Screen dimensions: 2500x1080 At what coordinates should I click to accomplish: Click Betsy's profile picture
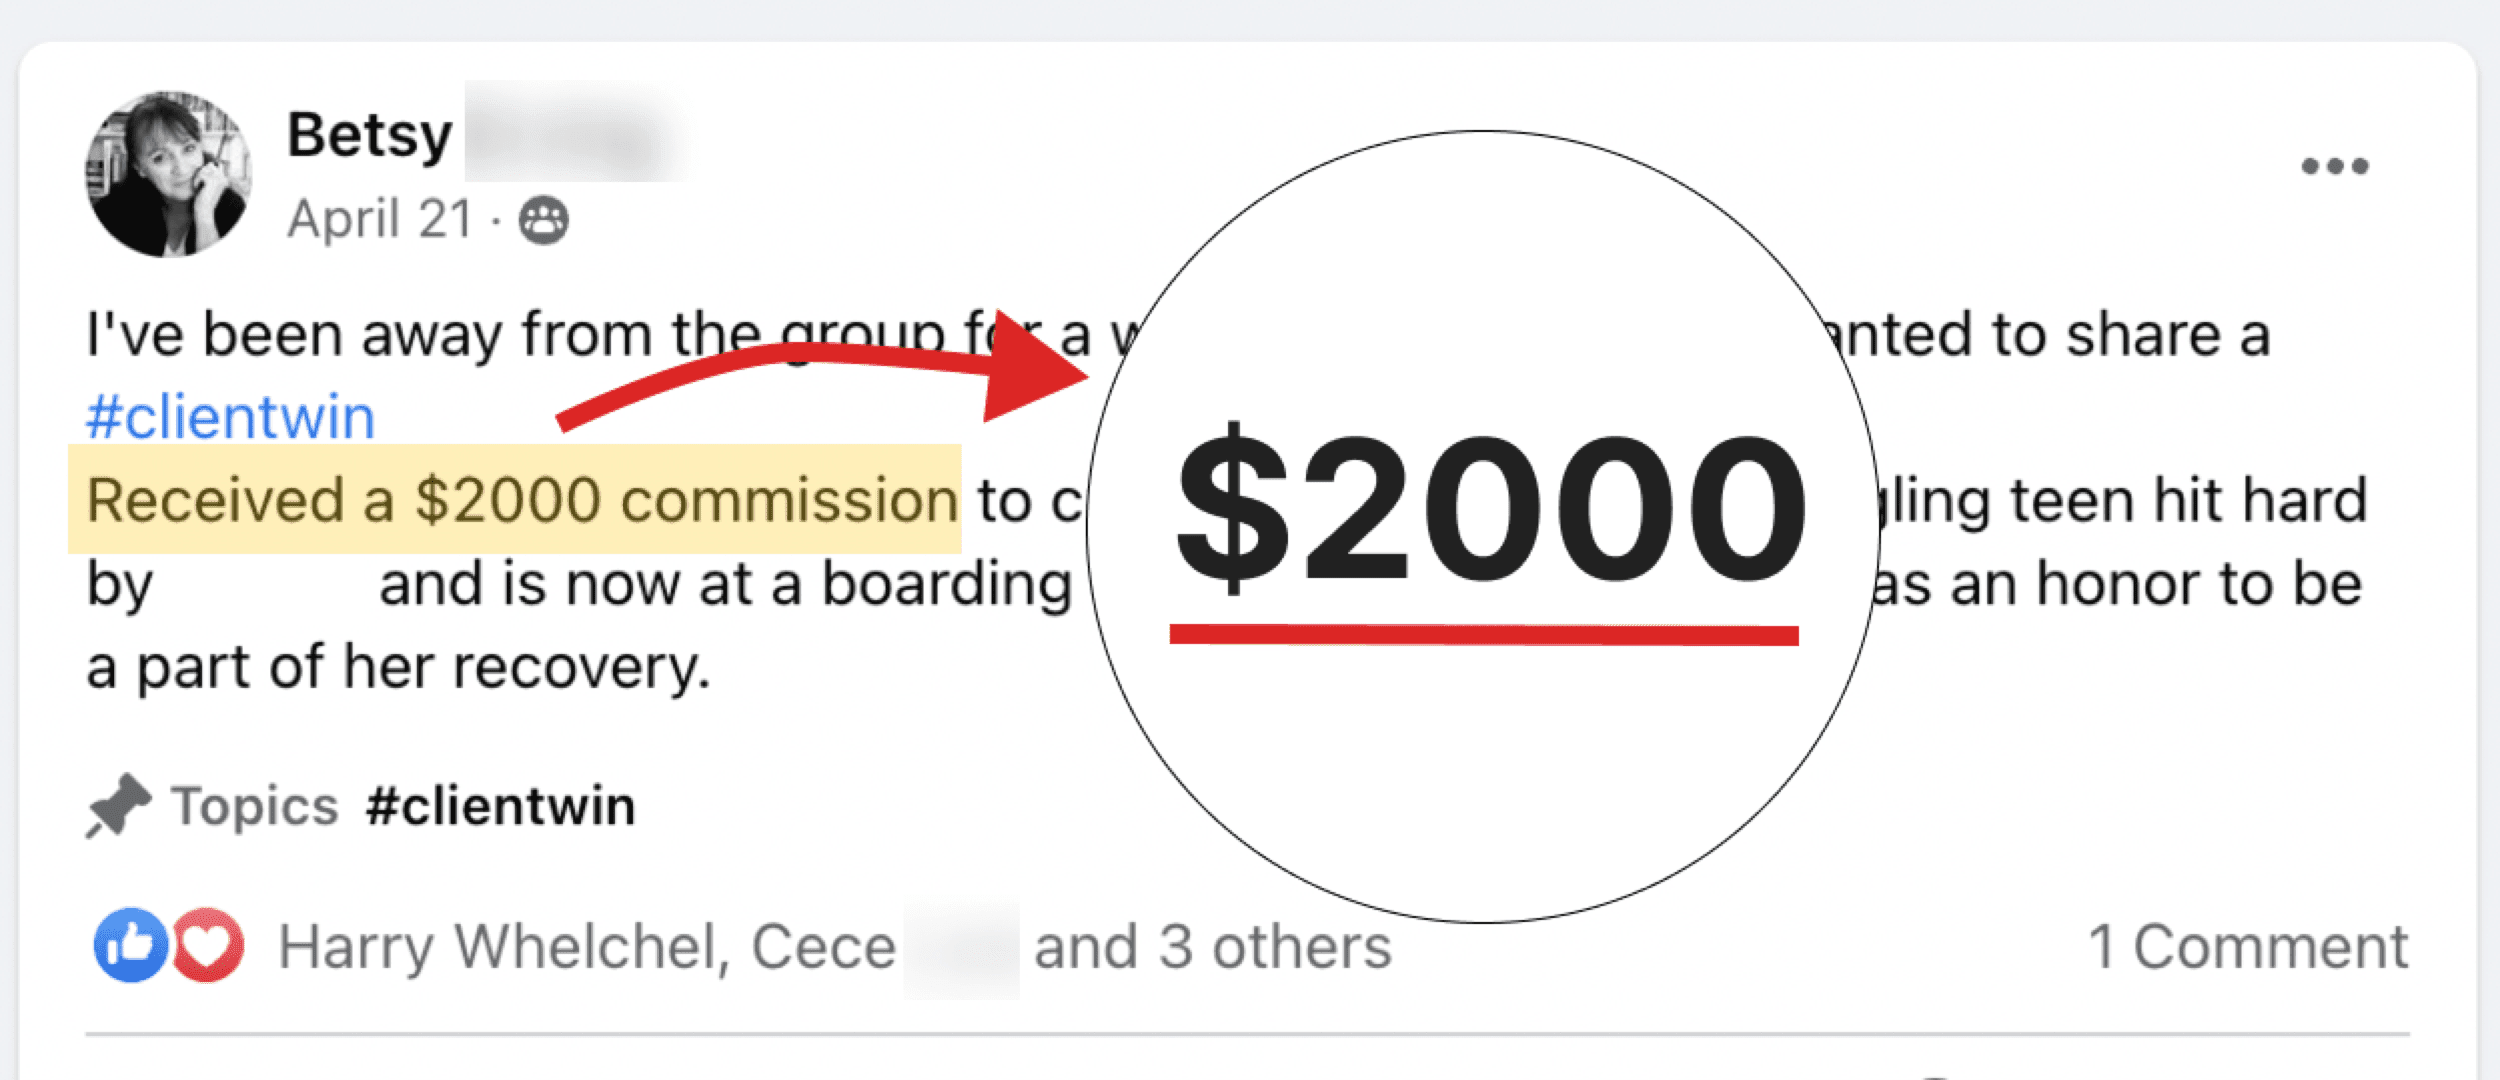(x=168, y=174)
